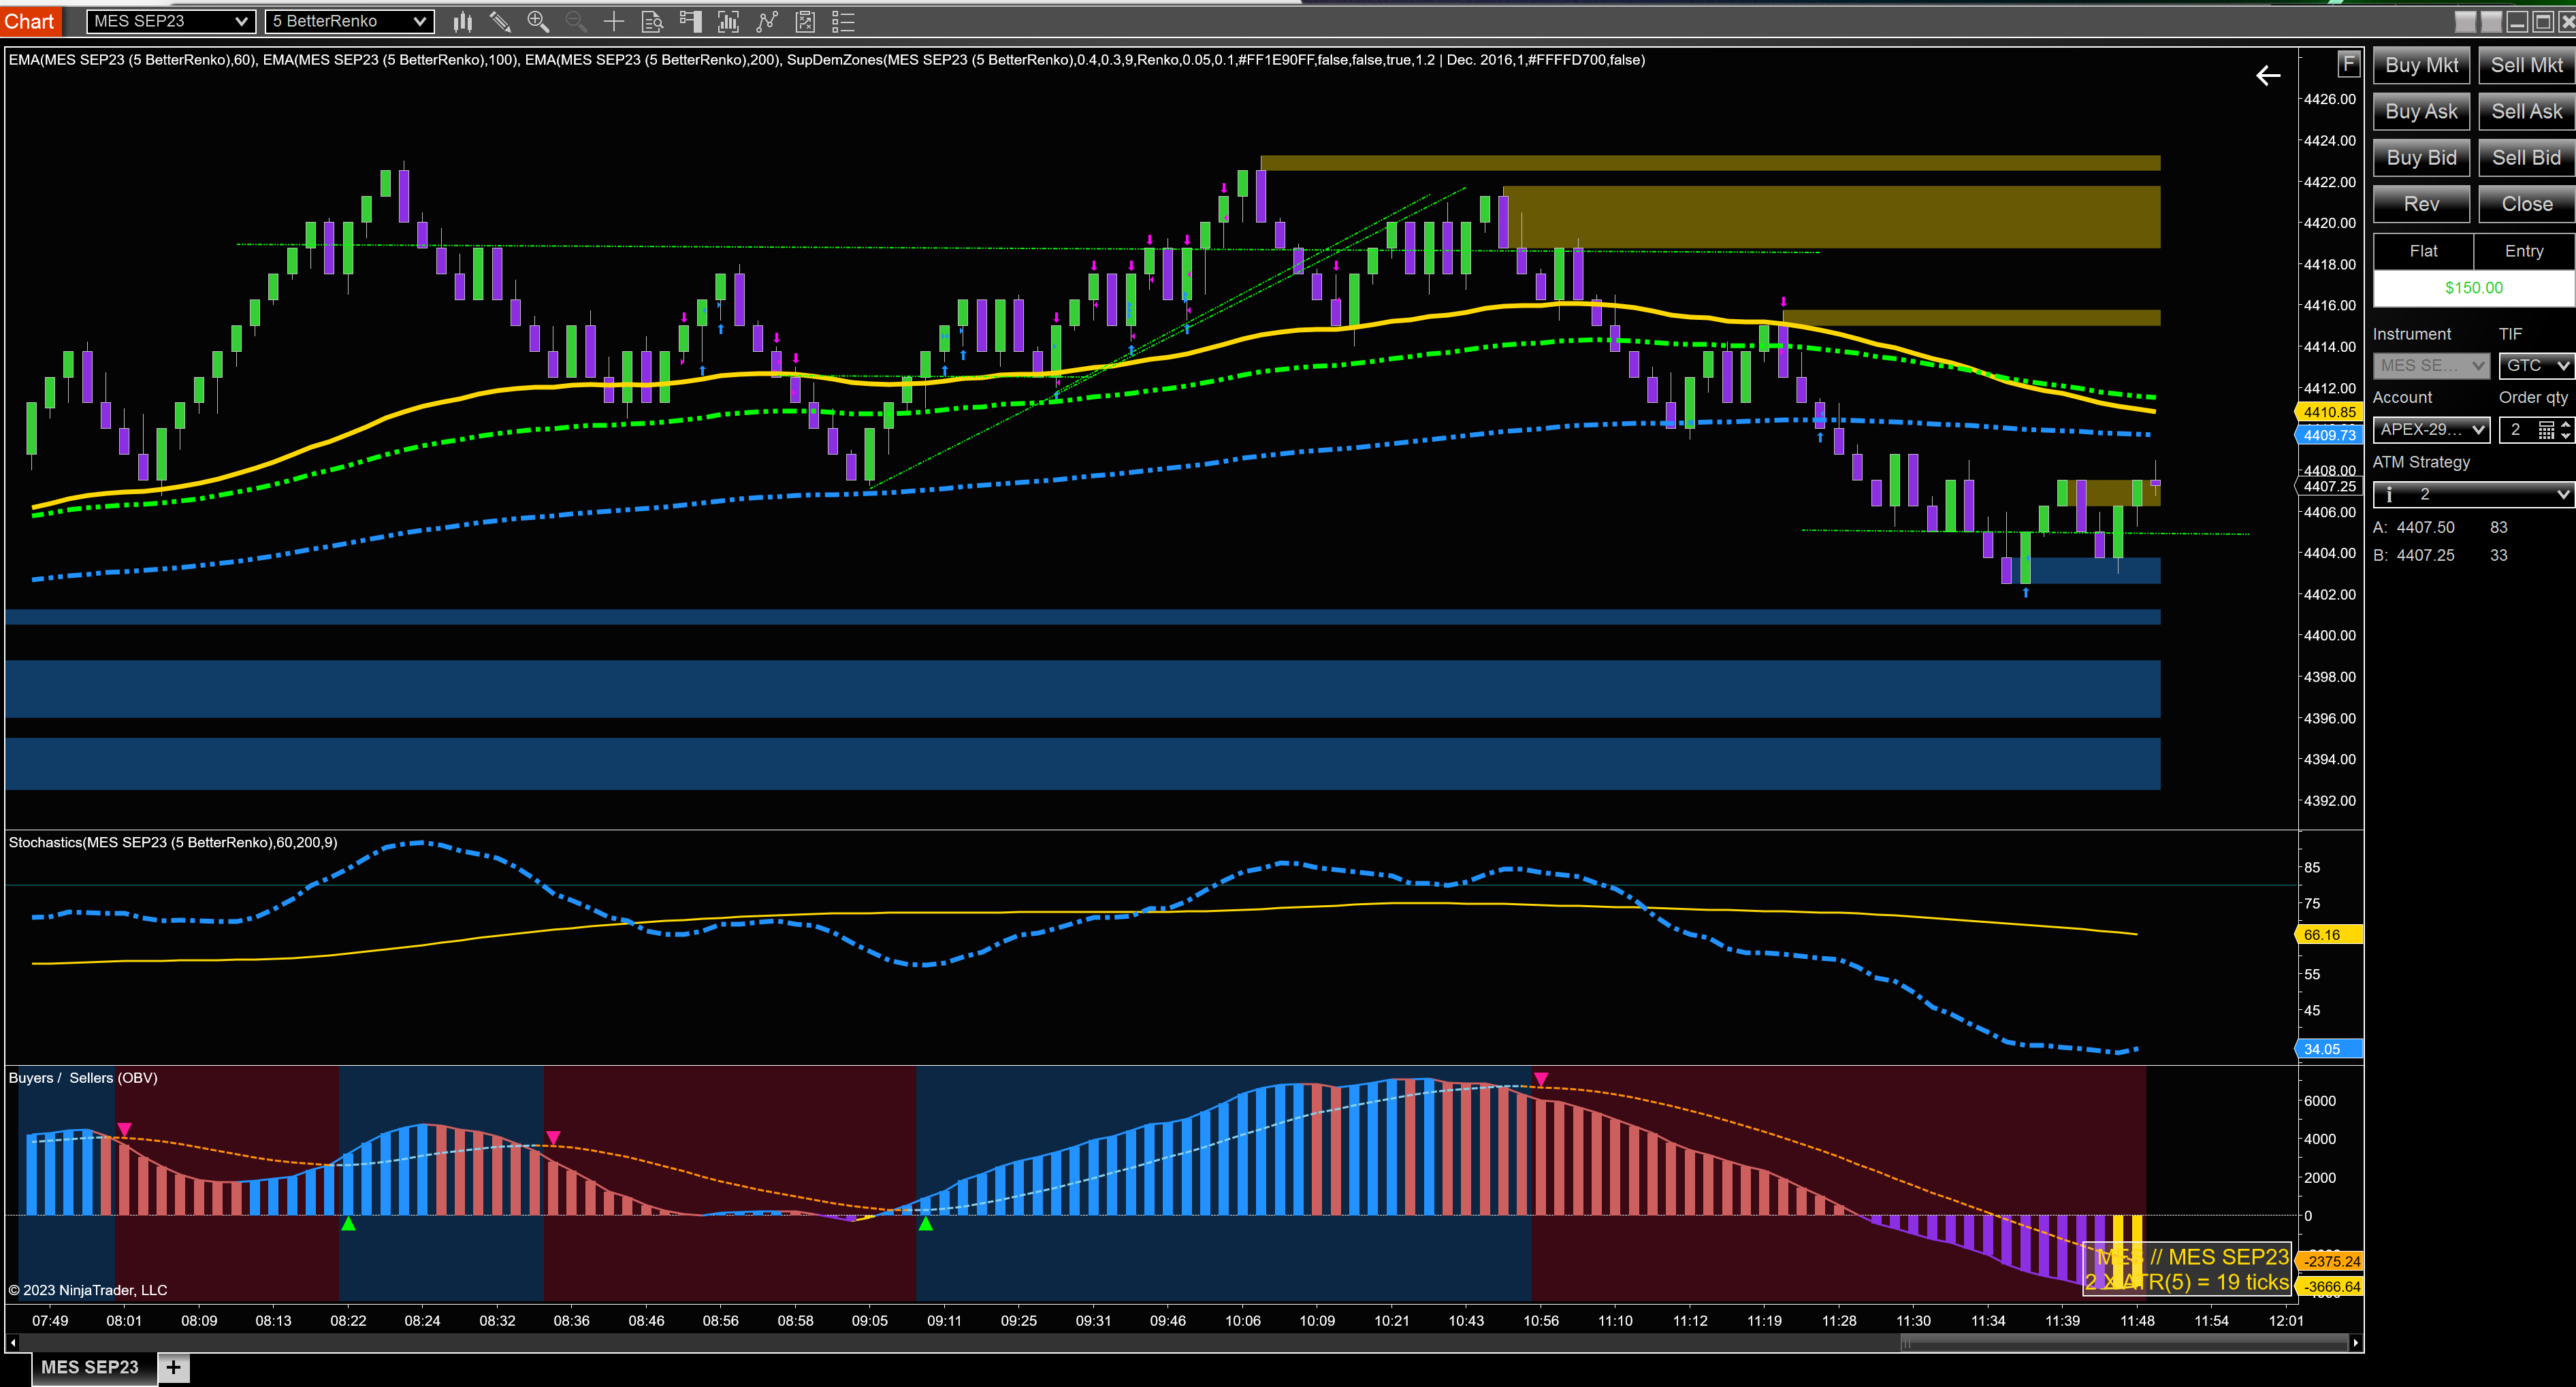The width and height of the screenshot is (2576, 1387).
Task: Select the drawing tools pencil icon
Action: pyautogui.click(x=500, y=21)
